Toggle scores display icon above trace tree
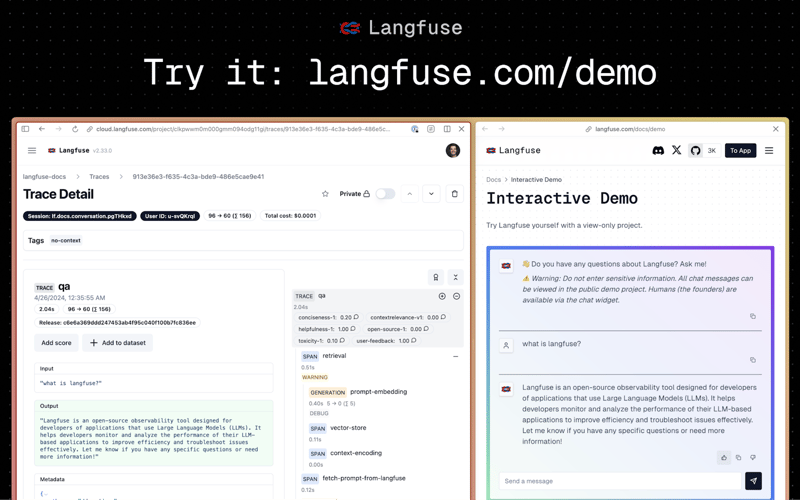 click(436, 277)
